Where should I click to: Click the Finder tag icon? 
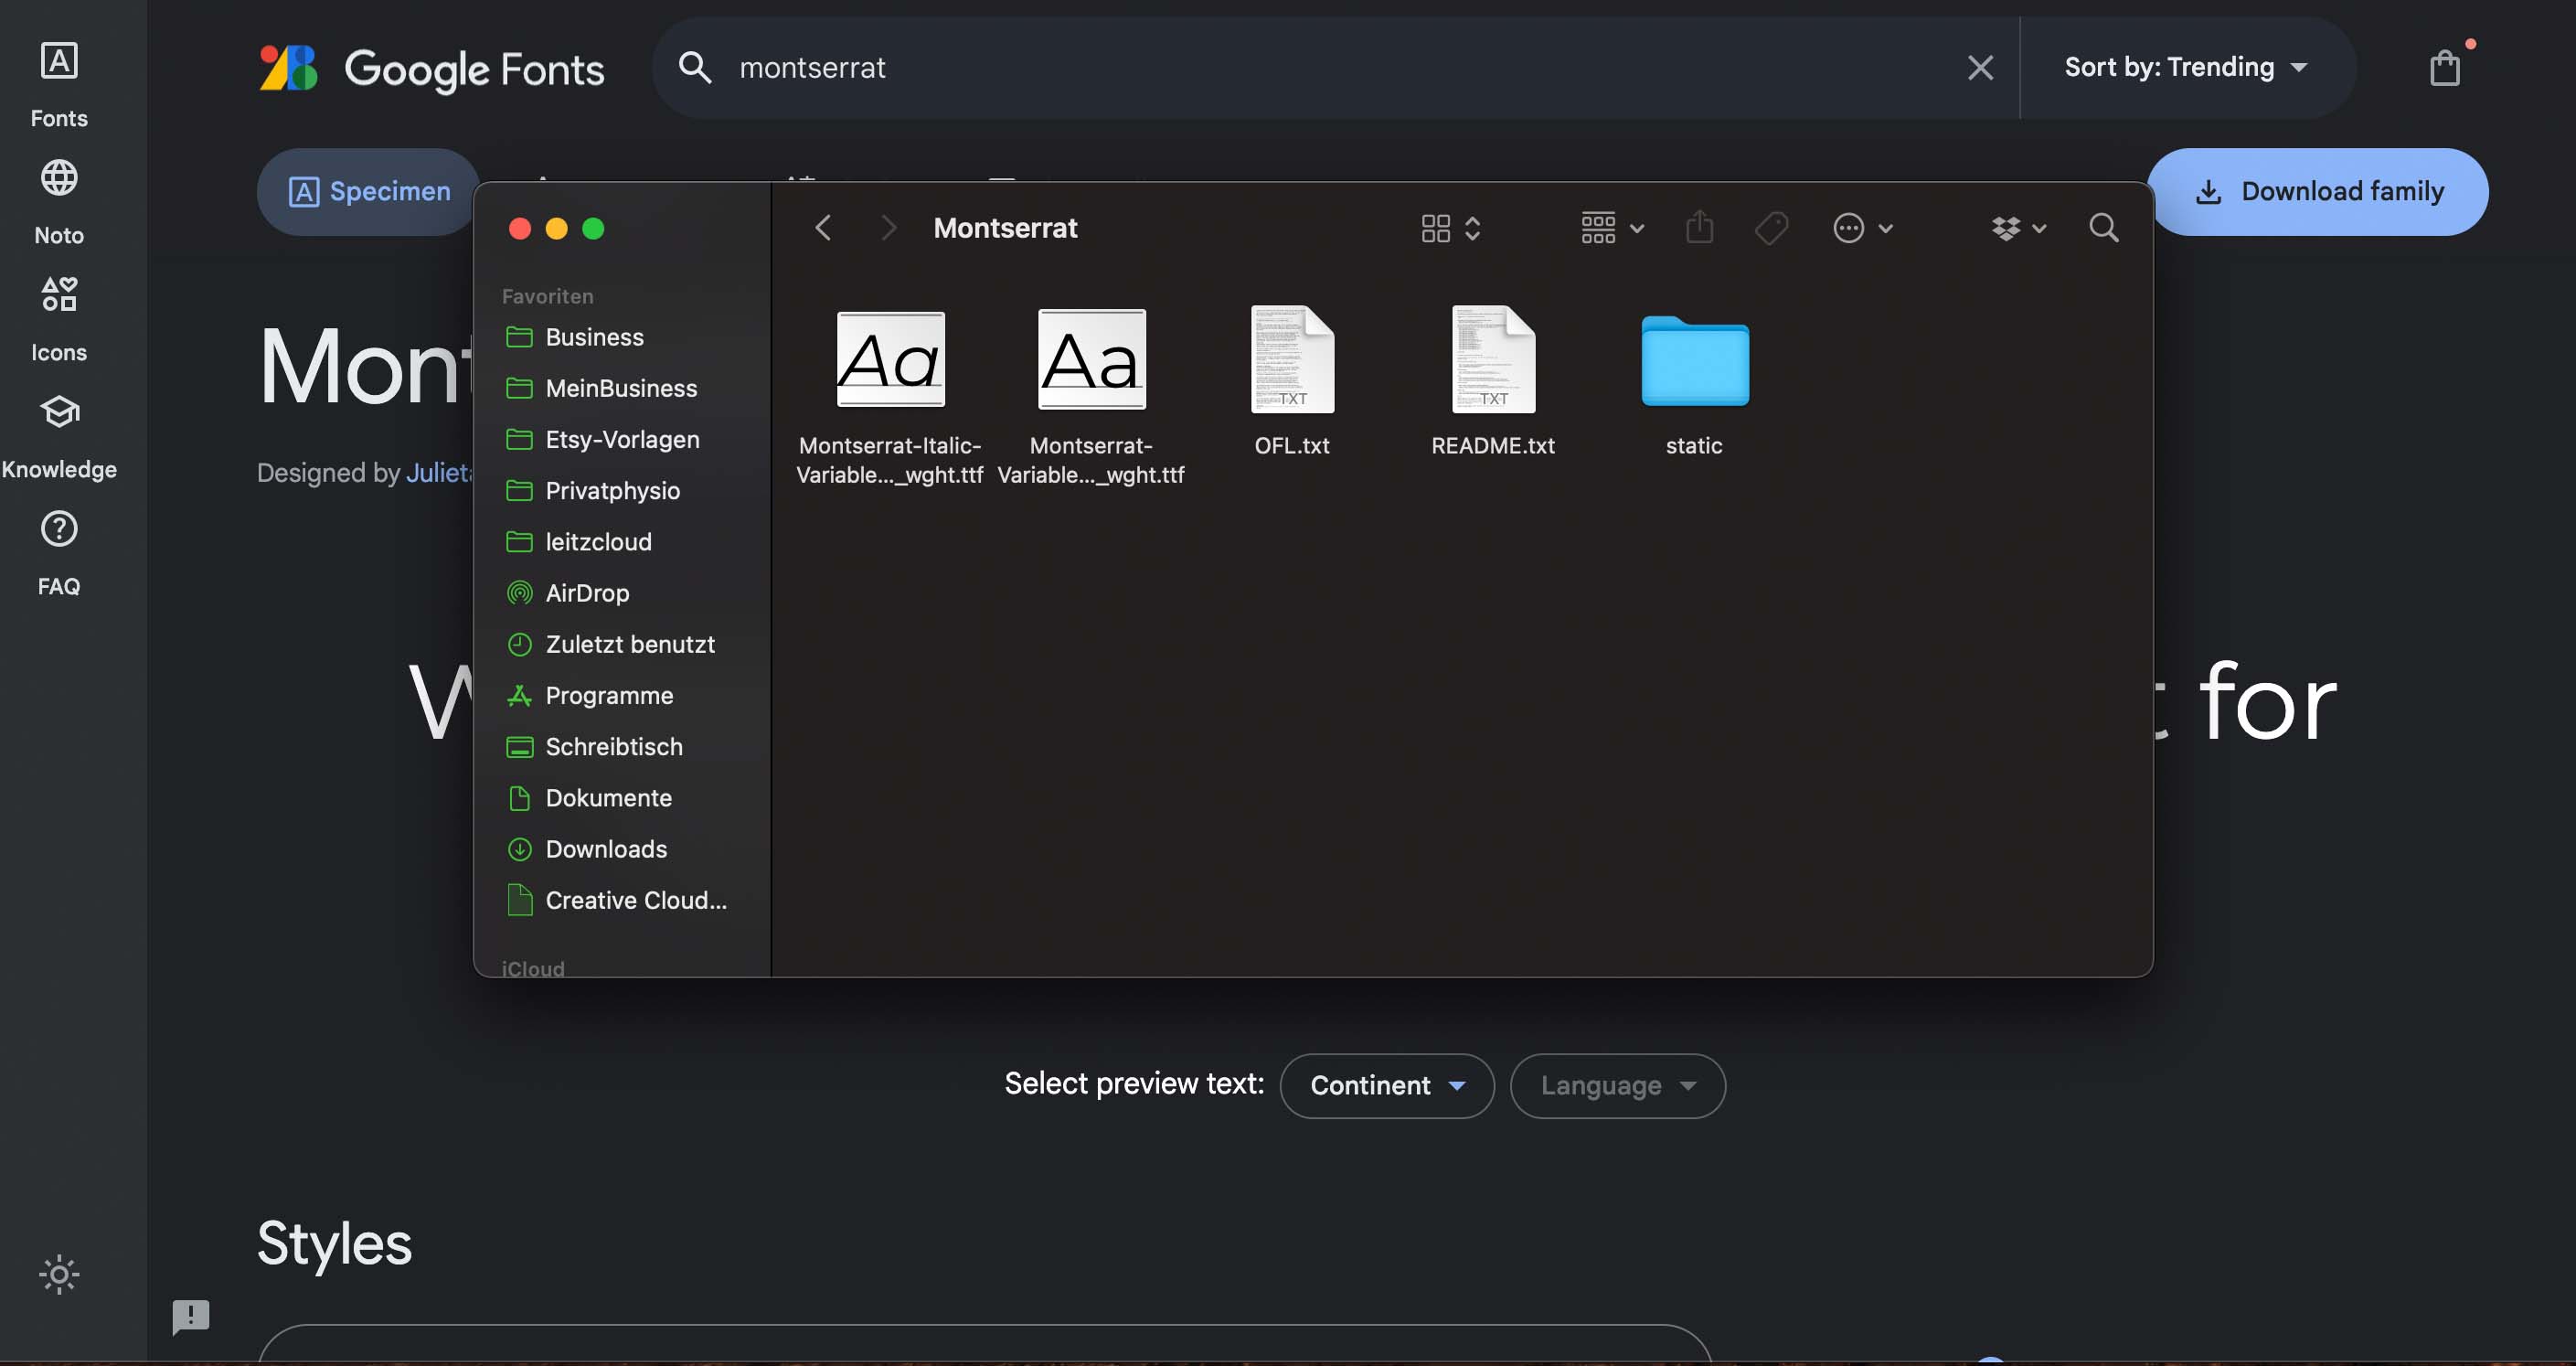coord(1771,228)
